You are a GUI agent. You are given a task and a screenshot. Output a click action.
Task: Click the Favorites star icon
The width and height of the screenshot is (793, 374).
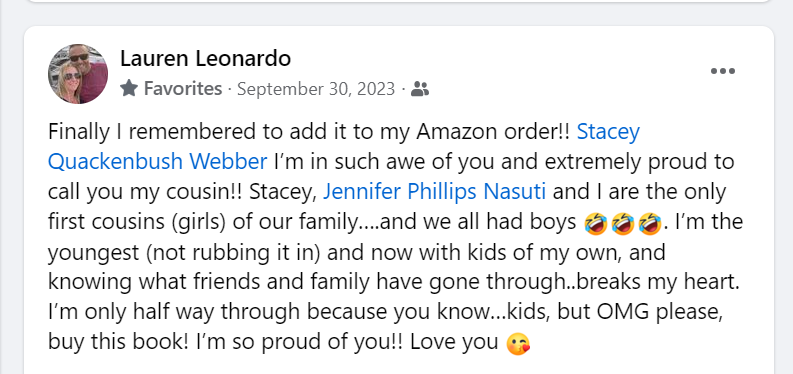[x=129, y=89]
